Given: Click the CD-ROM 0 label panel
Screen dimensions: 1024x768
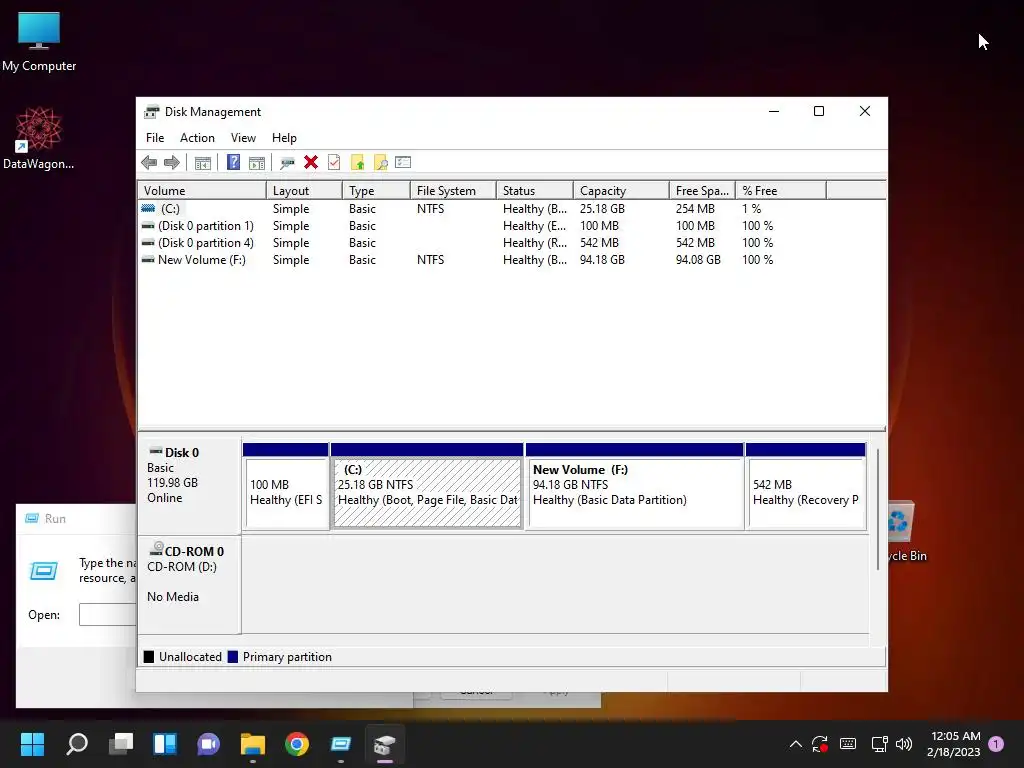Looking at the screenshot, I should tap(189, 584).
